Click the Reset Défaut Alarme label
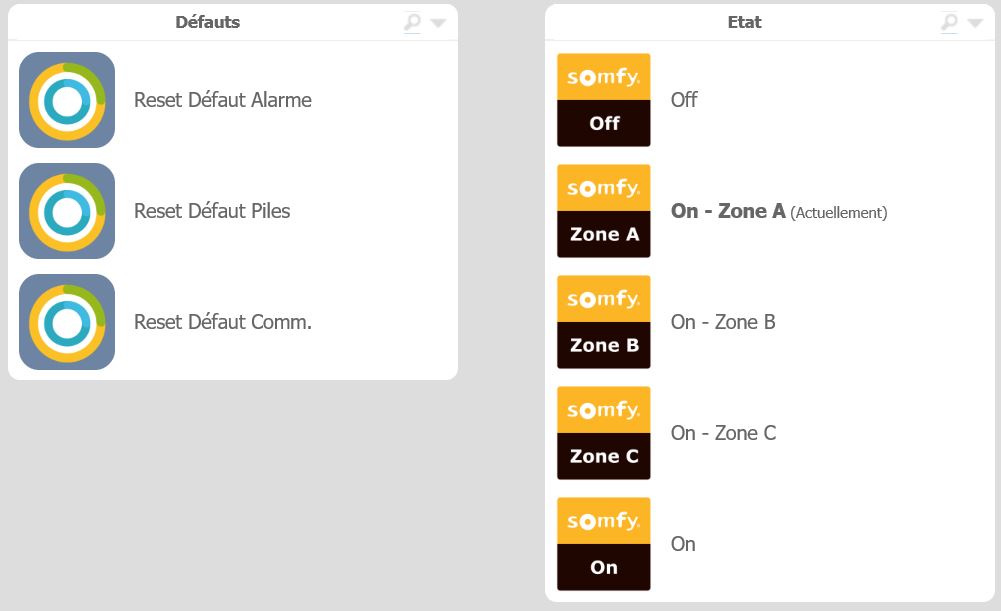 [x=223, y=100]
